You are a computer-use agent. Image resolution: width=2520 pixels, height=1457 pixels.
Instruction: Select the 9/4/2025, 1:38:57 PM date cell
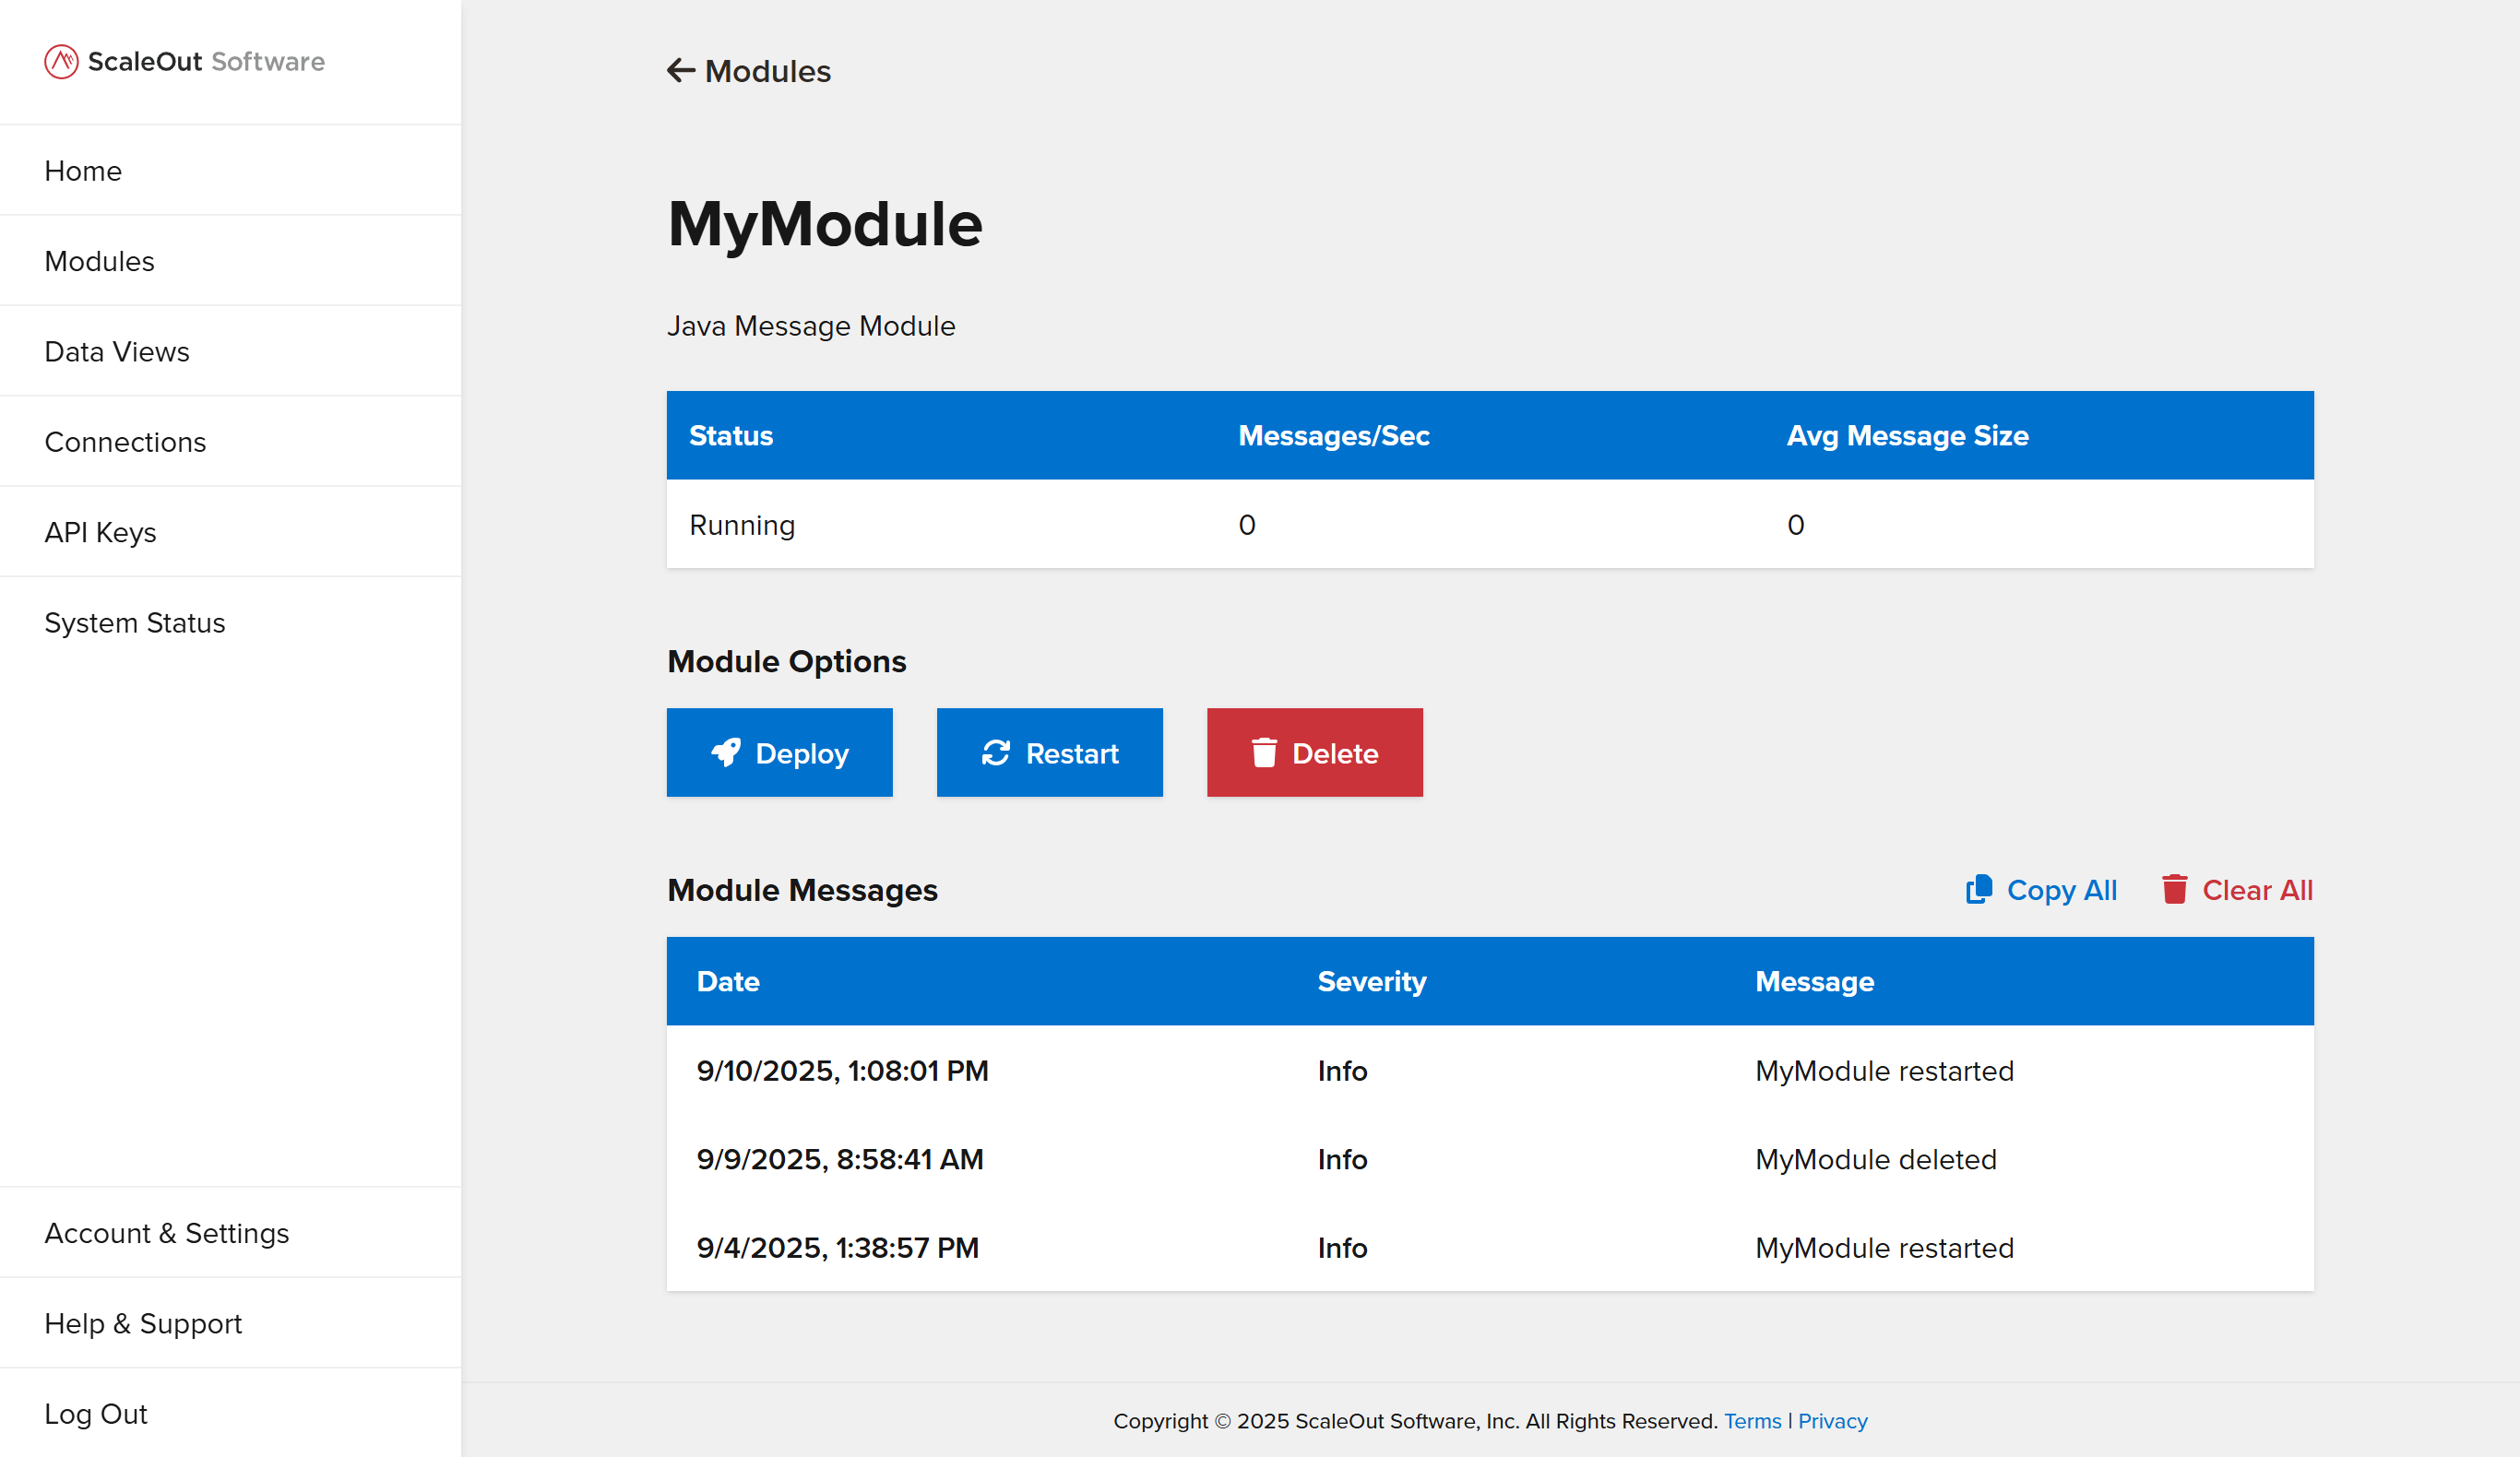pyautogui.click(x=837, y=1248)
